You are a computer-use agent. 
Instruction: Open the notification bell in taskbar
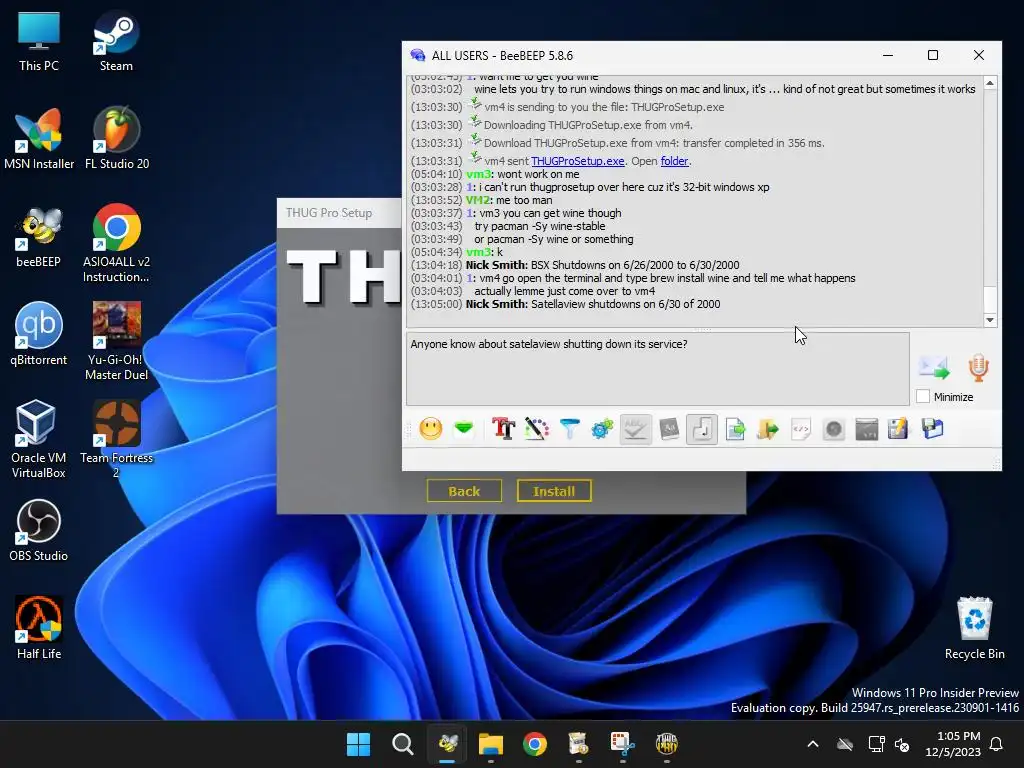pos(997,744)
